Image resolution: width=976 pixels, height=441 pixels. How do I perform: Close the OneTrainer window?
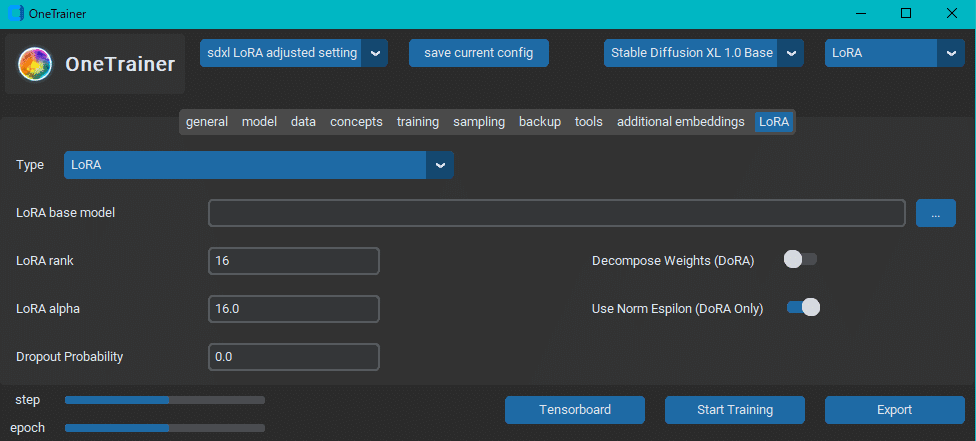(x=952, y=14)
